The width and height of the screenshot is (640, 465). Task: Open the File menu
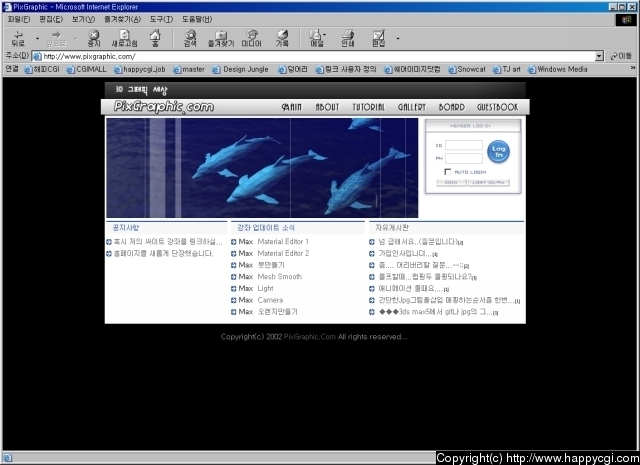click(19, 19)
